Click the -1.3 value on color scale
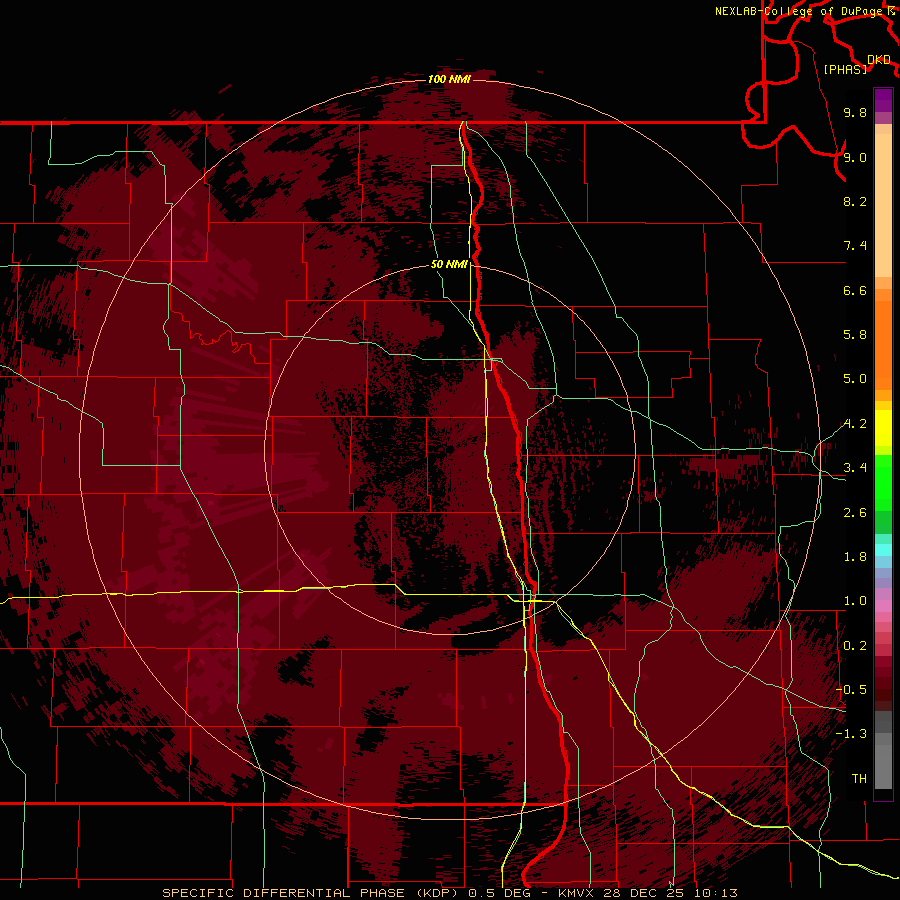 851,734
